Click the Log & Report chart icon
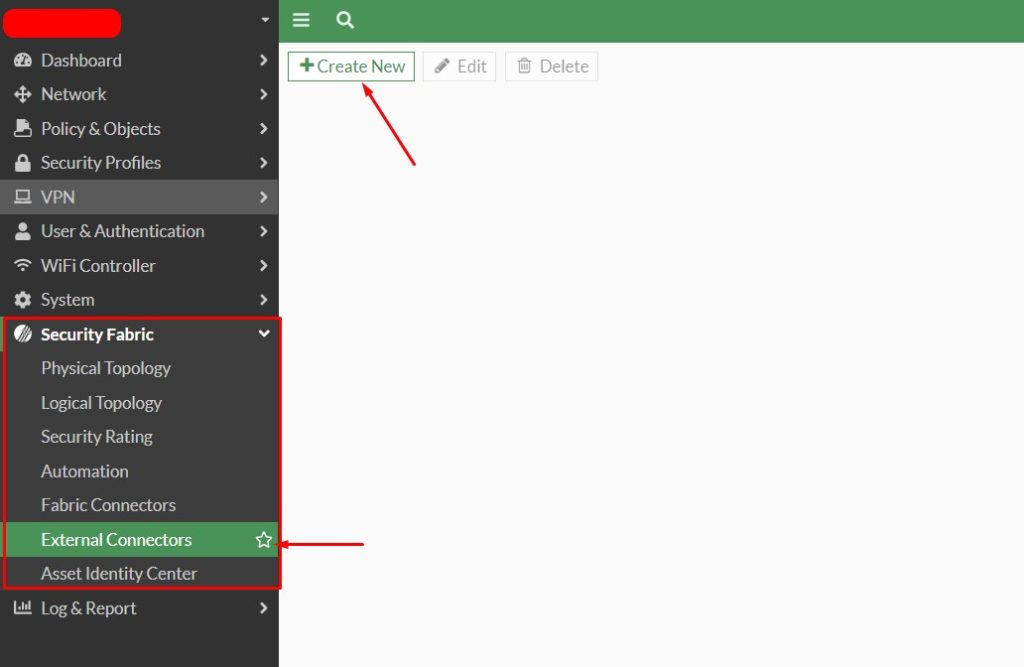This screenshot has width=1024, height=667. 22,608
